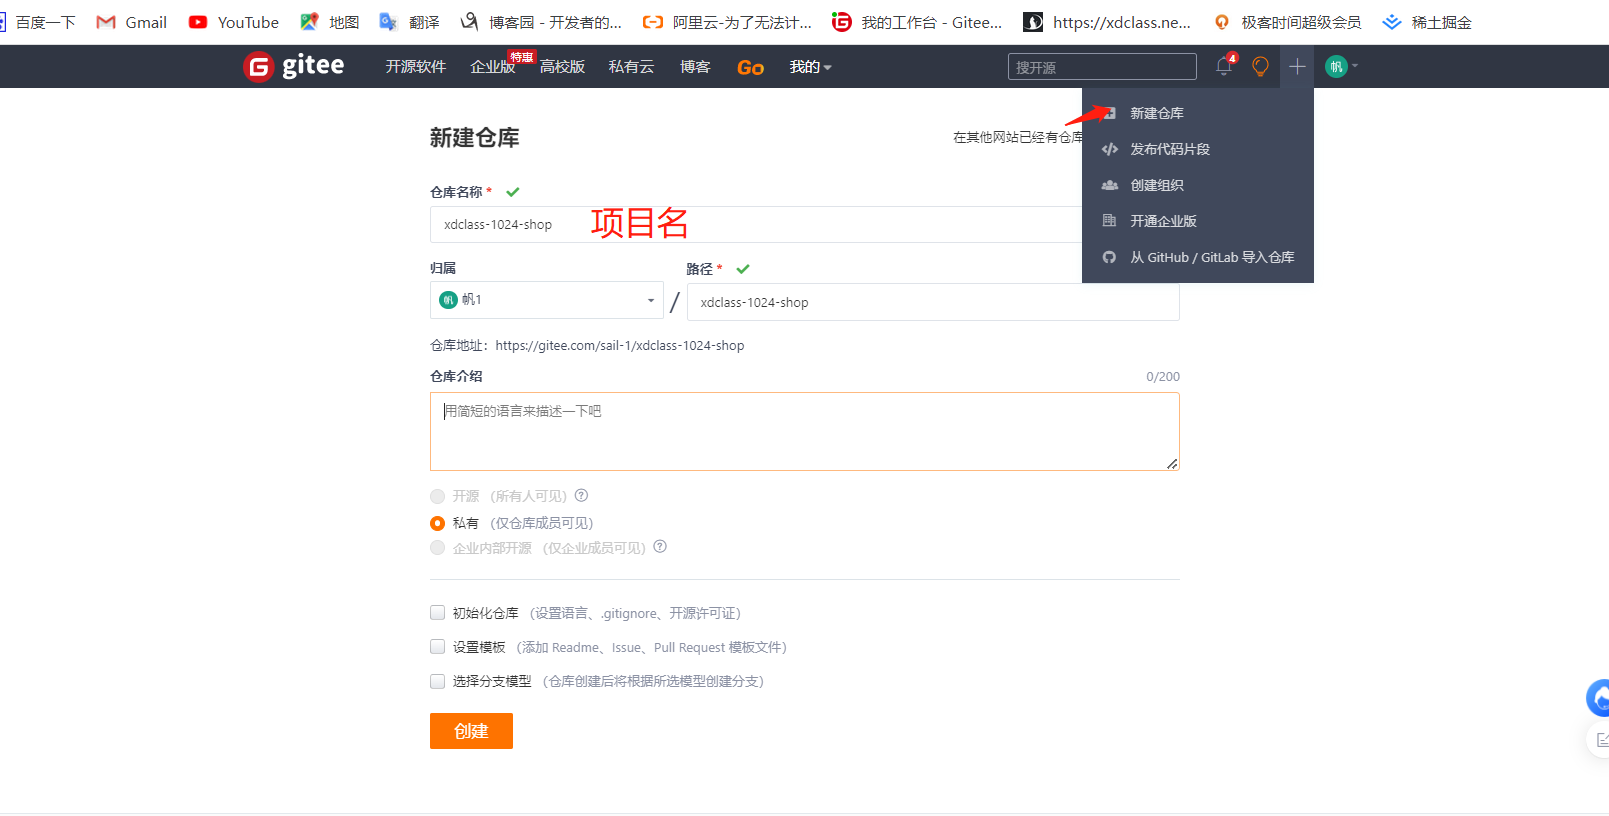Image resolution: width=1609 pixels, height=816 pixels.
Task: Click the Go link in the navbar
Action: coord(750,67)
